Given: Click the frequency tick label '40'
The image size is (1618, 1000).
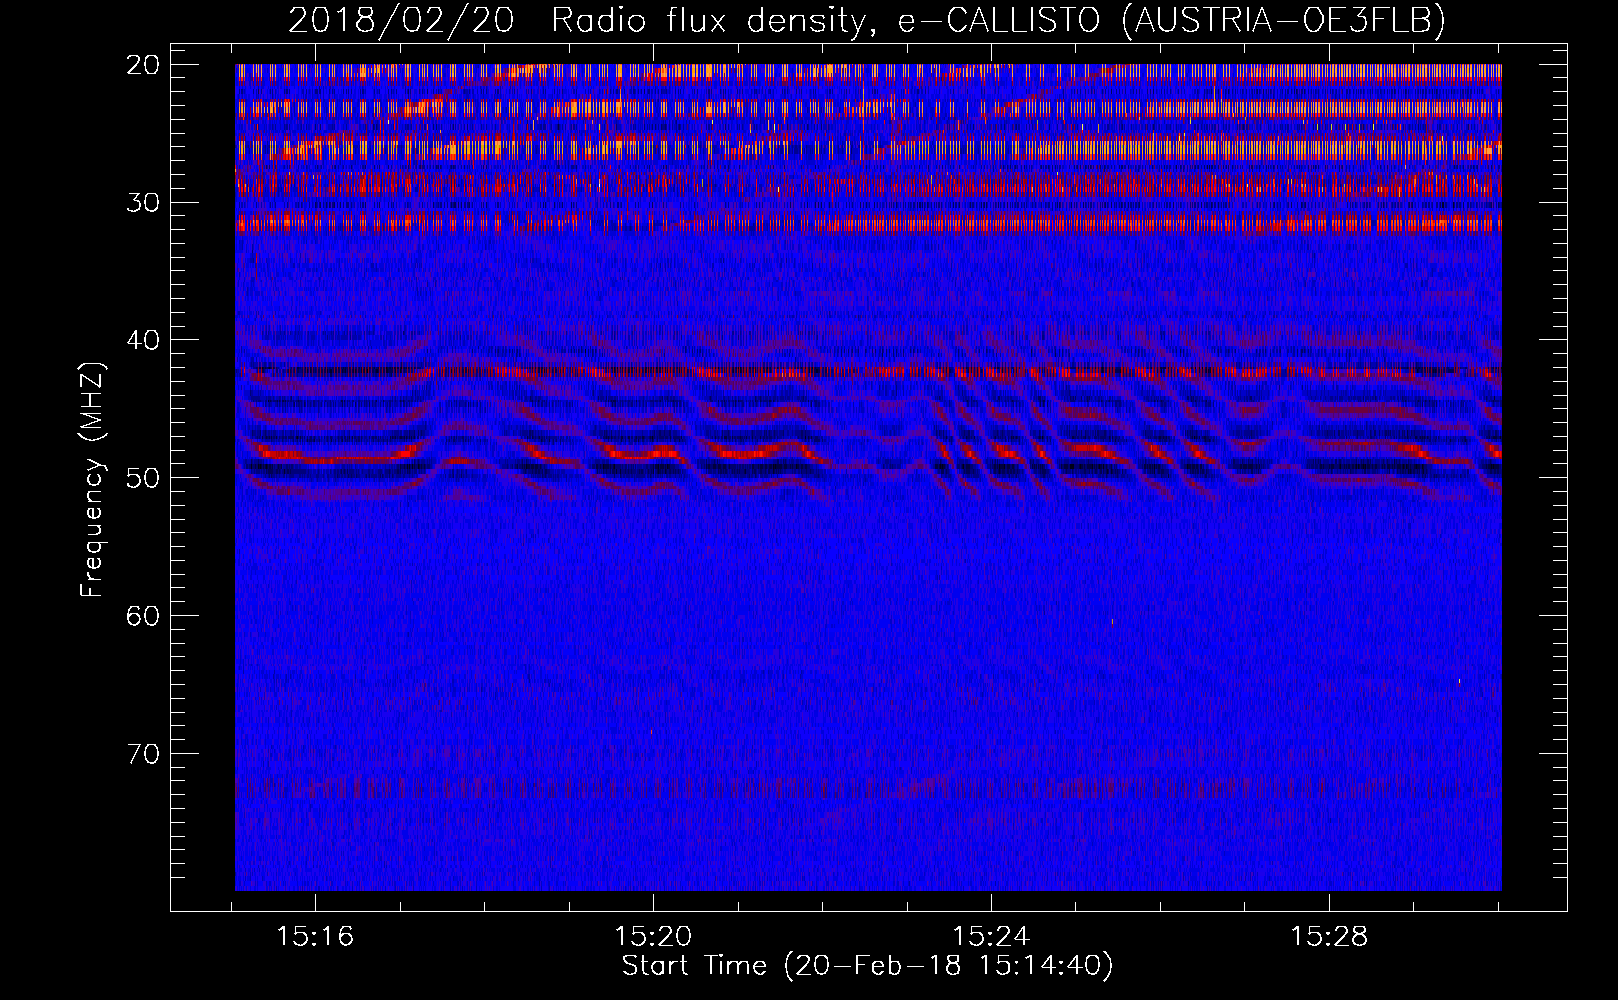Looking at the screenshot, I should pyautogui.click(x=144, y=340).
